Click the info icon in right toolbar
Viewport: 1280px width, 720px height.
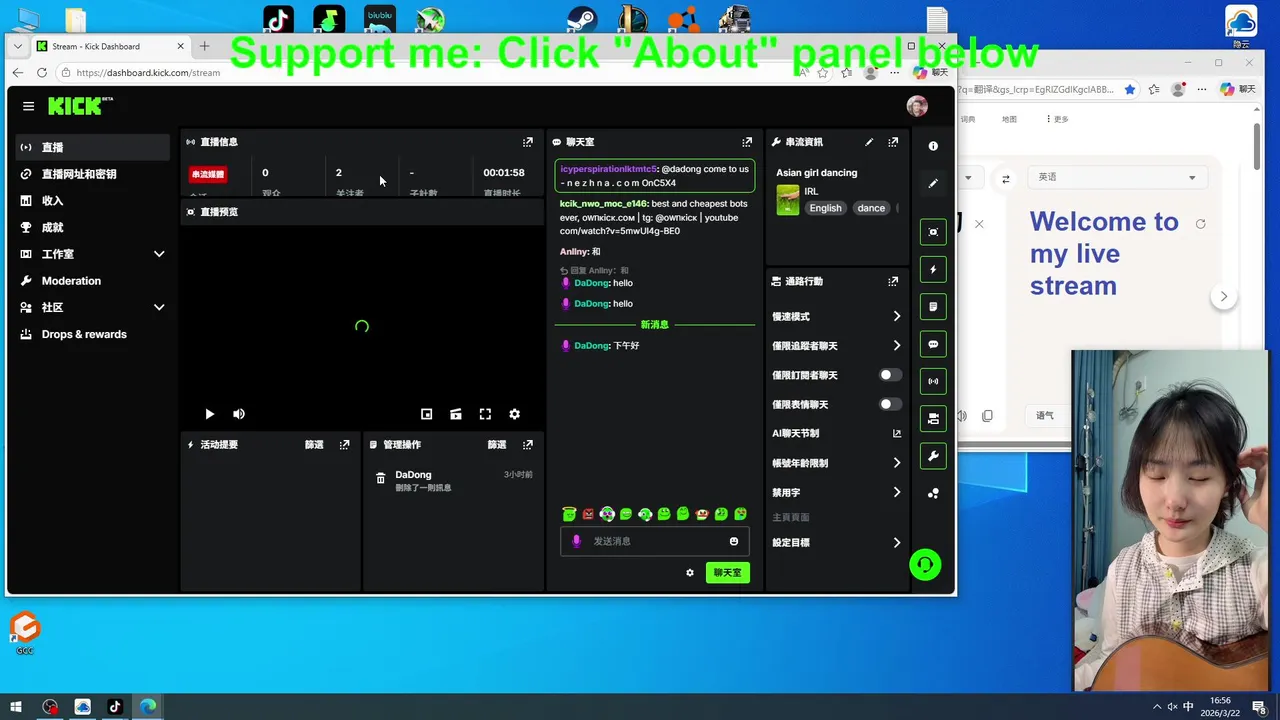(x=933, y=146)
